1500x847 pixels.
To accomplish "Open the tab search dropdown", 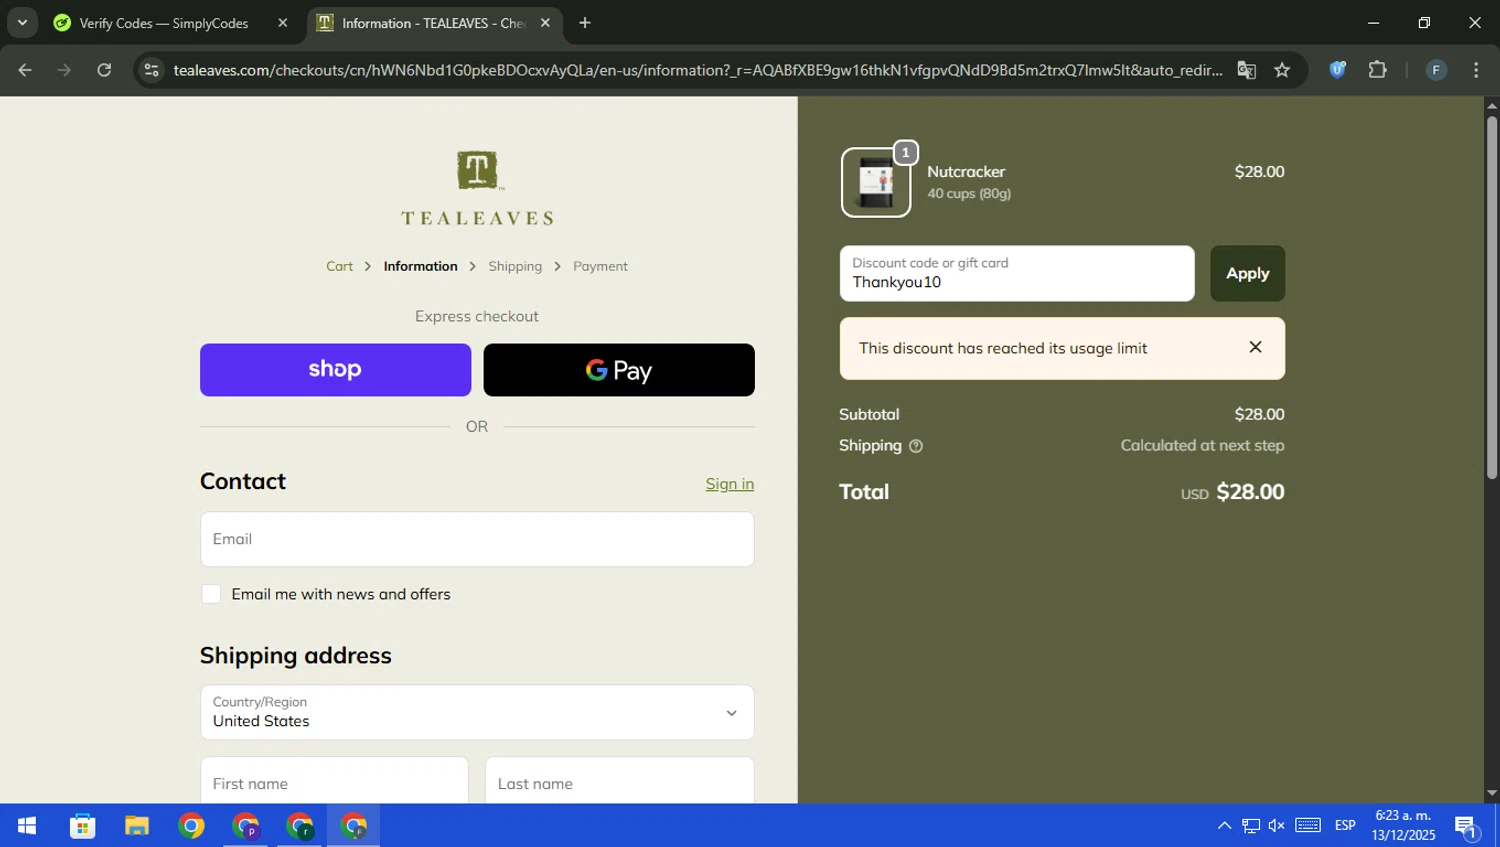I will (x=22, y=23).
